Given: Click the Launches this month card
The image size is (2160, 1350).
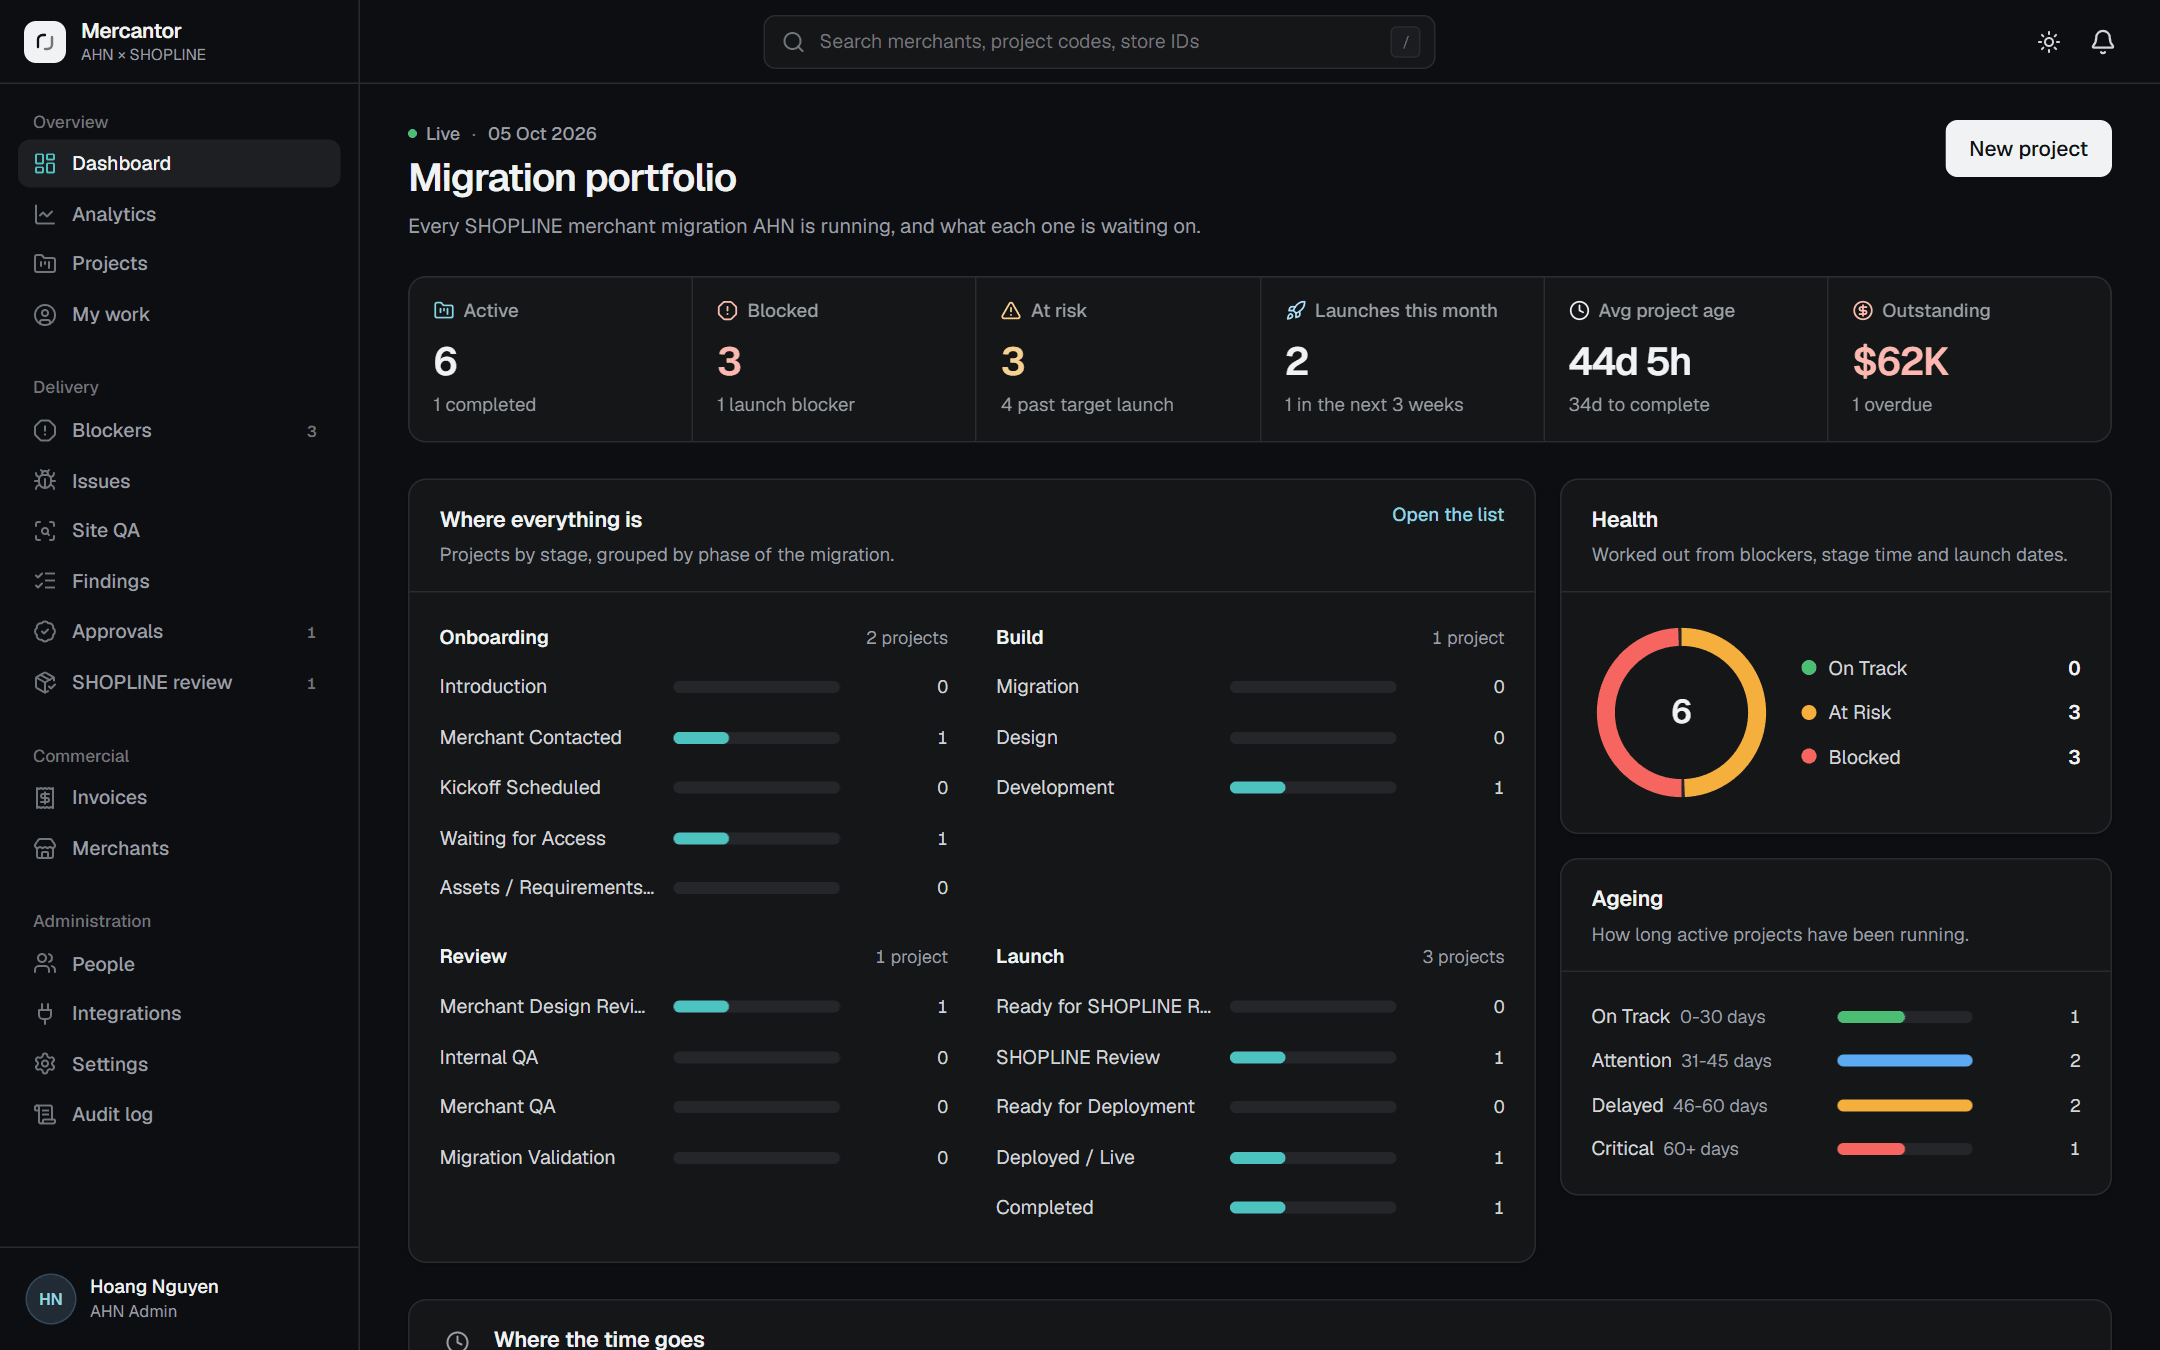Looking at the screenshot, I should click(1402, 359).
